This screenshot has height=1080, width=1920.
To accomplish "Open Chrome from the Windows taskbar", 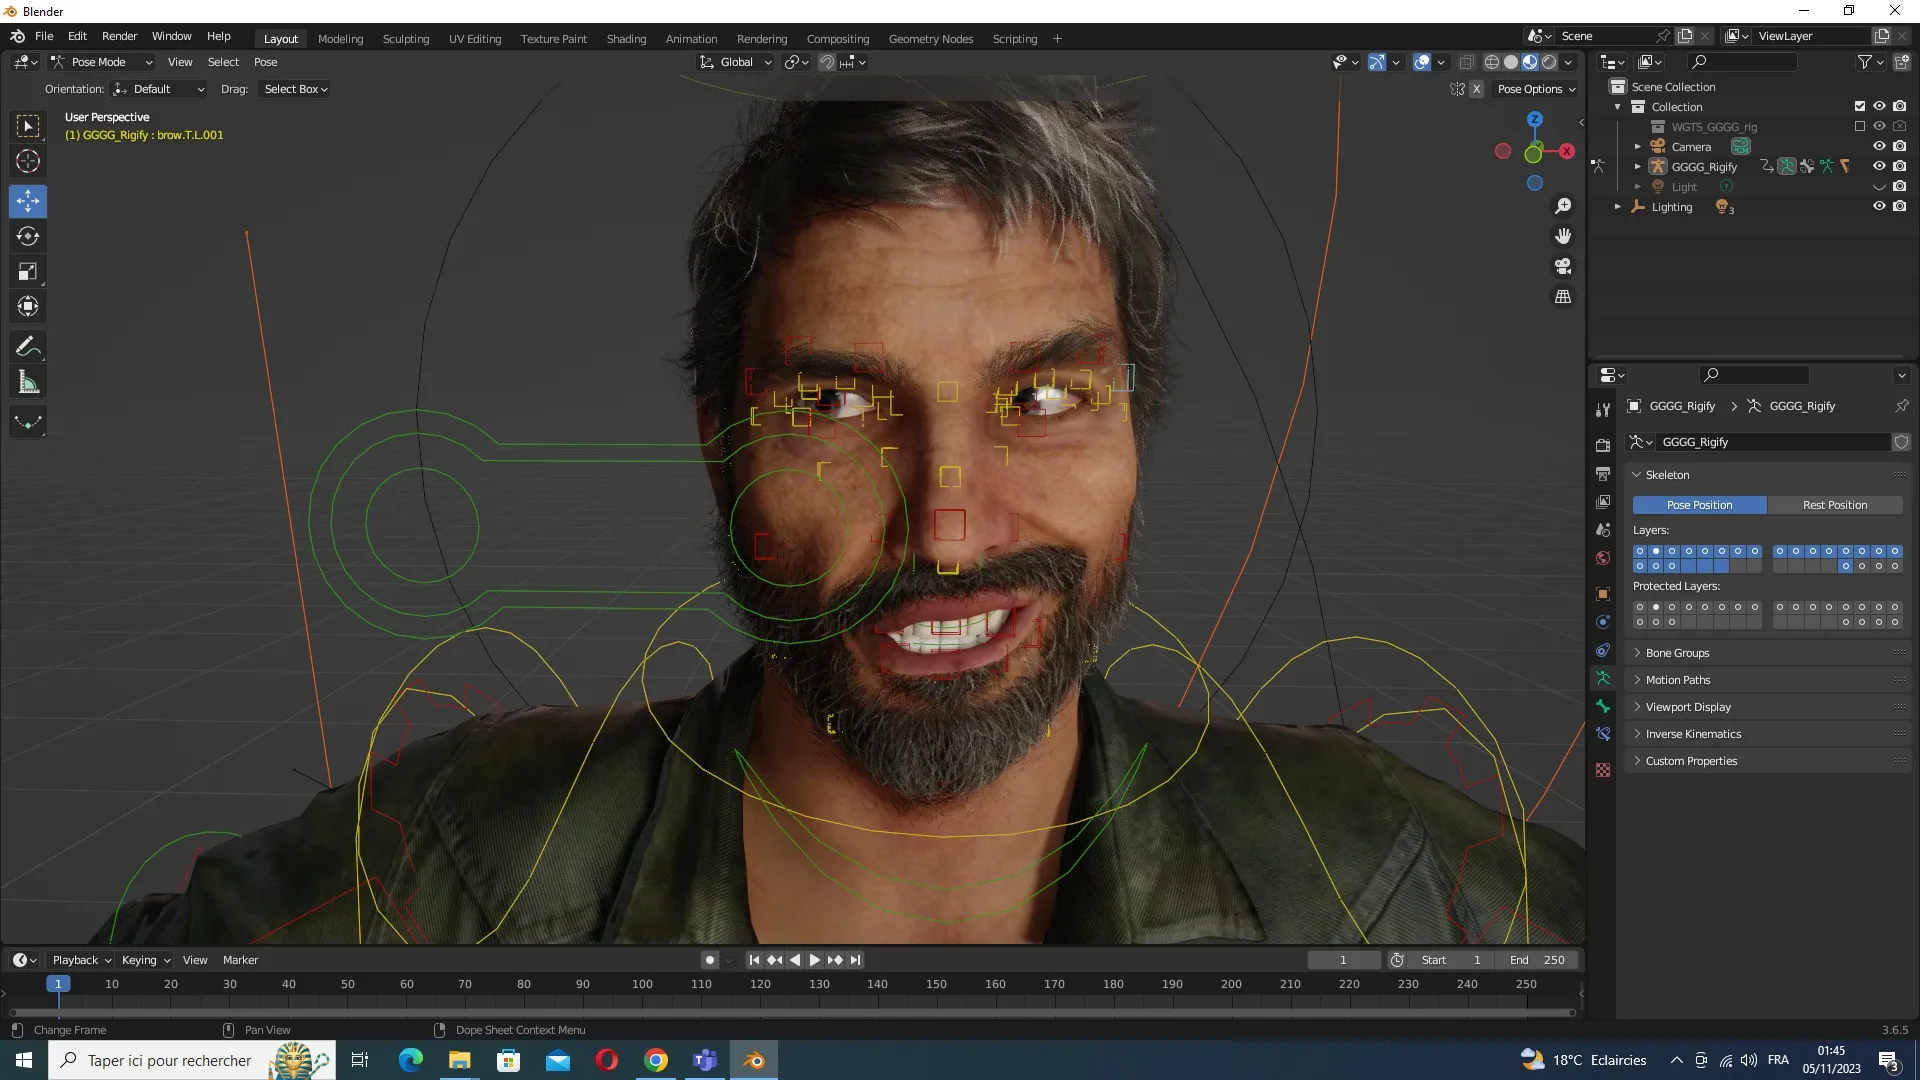I will click(x=656, y=1060).
